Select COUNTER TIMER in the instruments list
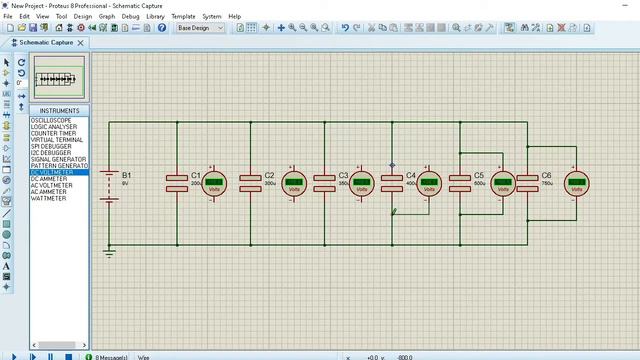This screenshot has width=640, height=360. point(53,133)
